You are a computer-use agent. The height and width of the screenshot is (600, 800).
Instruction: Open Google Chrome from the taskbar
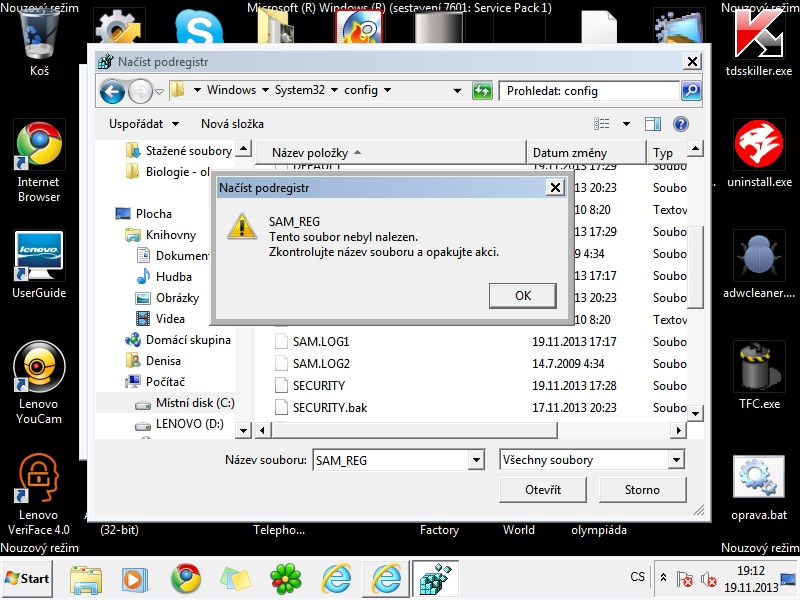[x=185, y=578]
